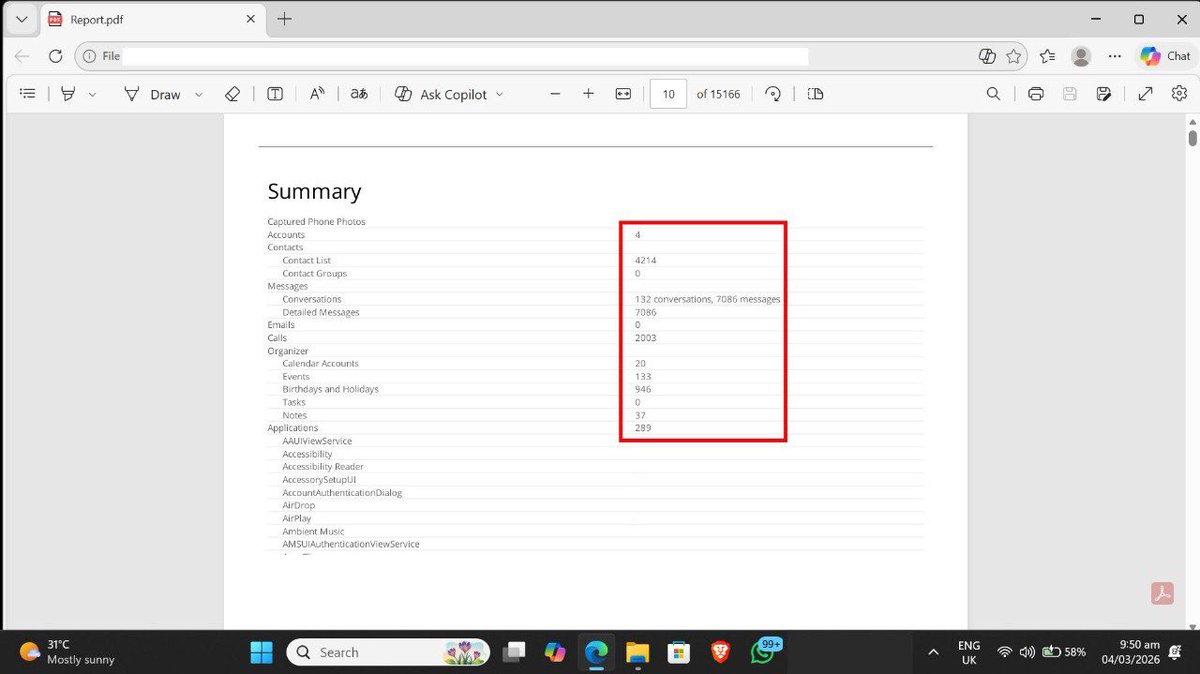Screen dimensions: 1200x674
Task: Click the Summary heading
Action: (314, 191)
